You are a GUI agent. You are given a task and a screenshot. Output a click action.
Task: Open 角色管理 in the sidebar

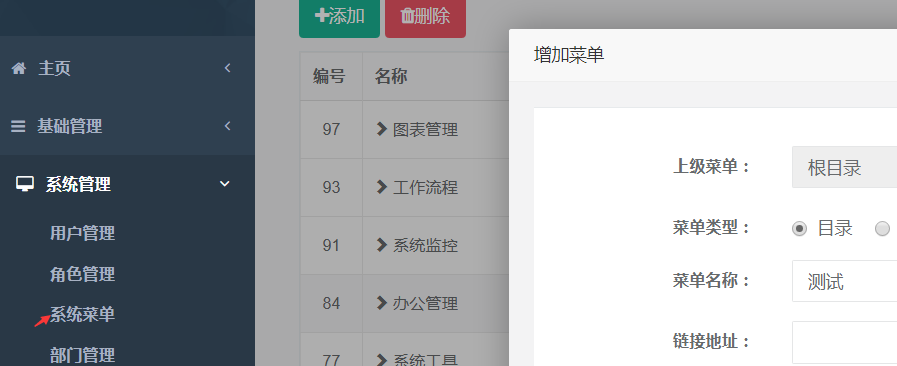pos(82,274)
